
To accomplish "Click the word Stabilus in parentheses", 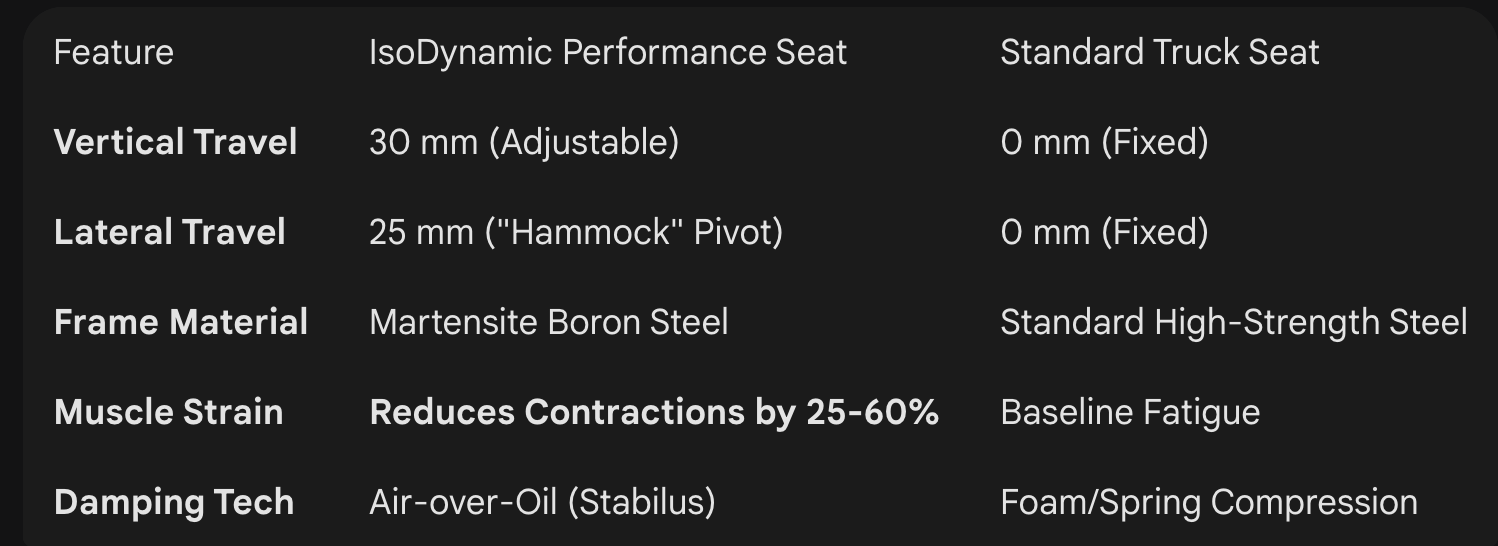I will [x=642, y=502].
